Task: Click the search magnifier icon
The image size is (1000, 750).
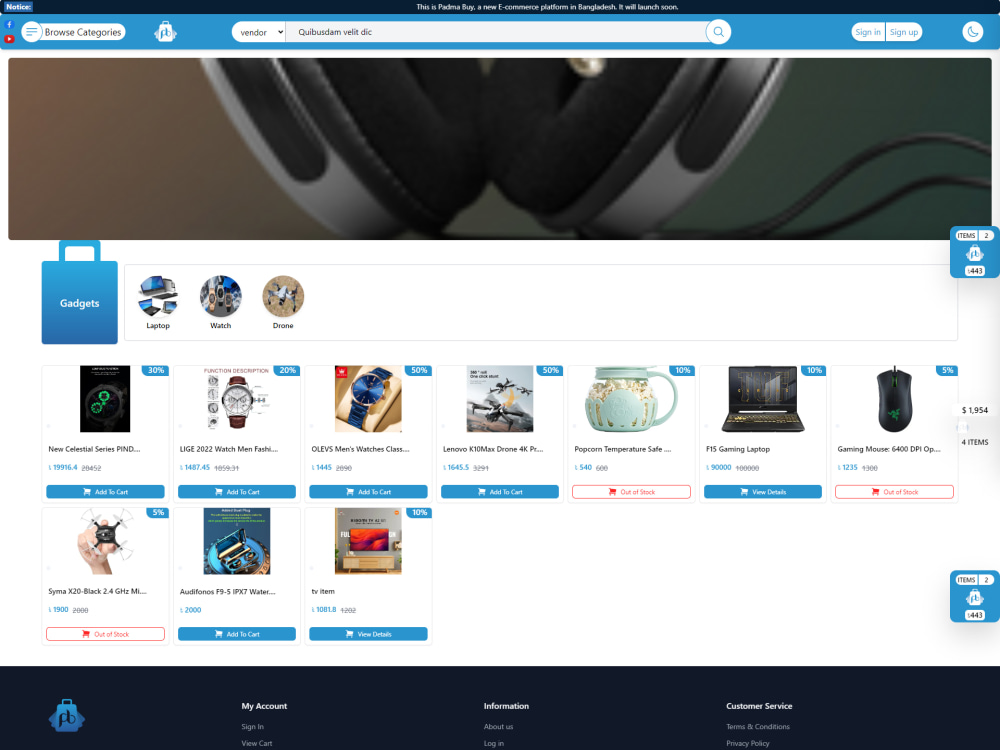Action: tap(718, 32)
